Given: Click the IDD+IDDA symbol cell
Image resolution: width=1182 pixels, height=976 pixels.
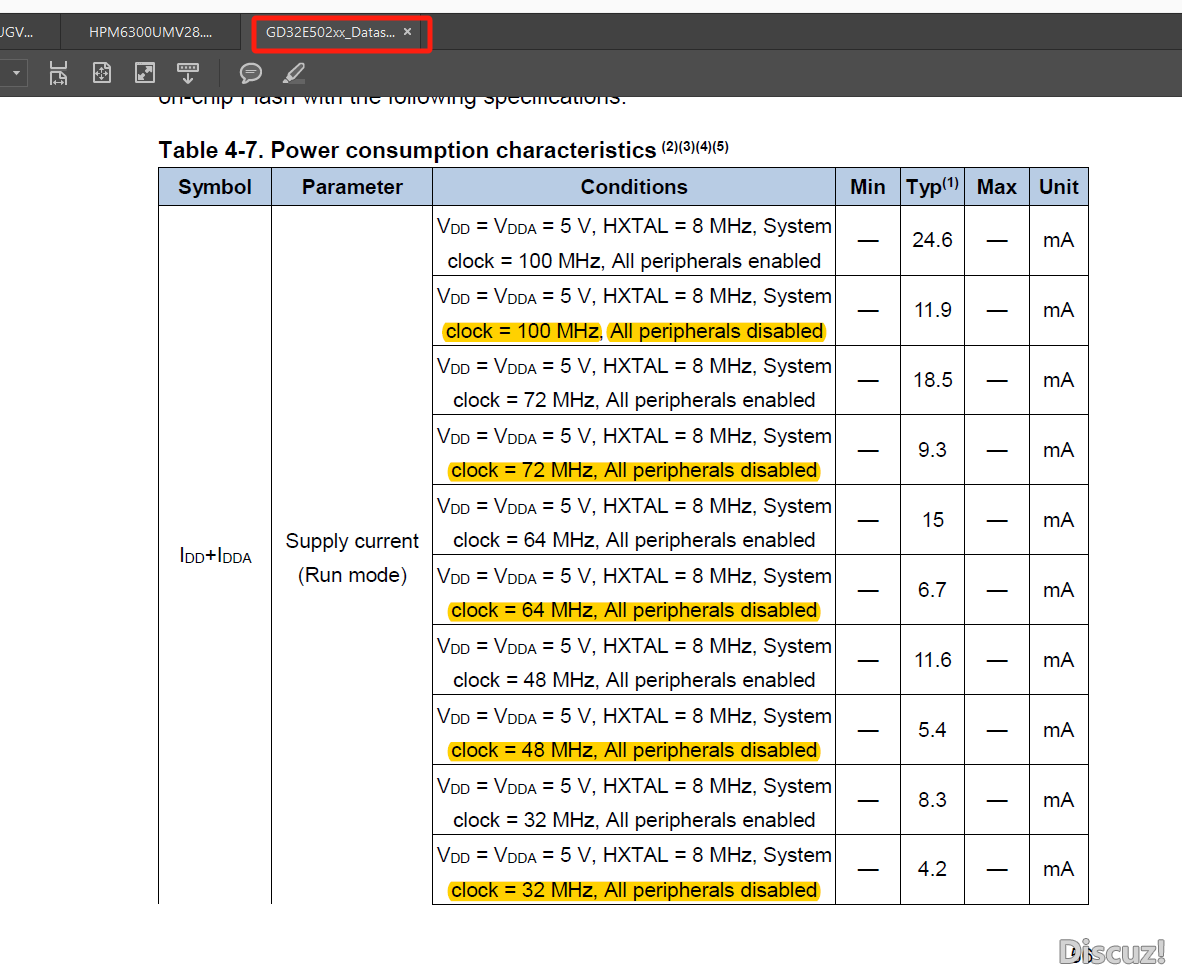Looking at the screenshot, I should pyautogui.click(x=215, y=556).
